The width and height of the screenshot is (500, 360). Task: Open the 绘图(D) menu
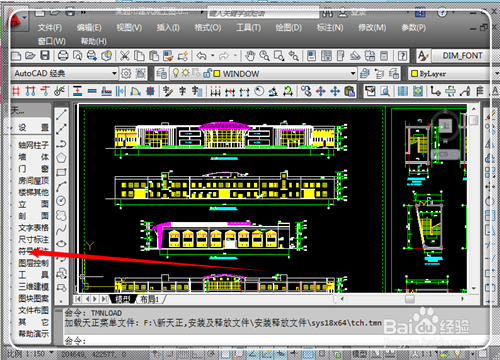[288, 28]
